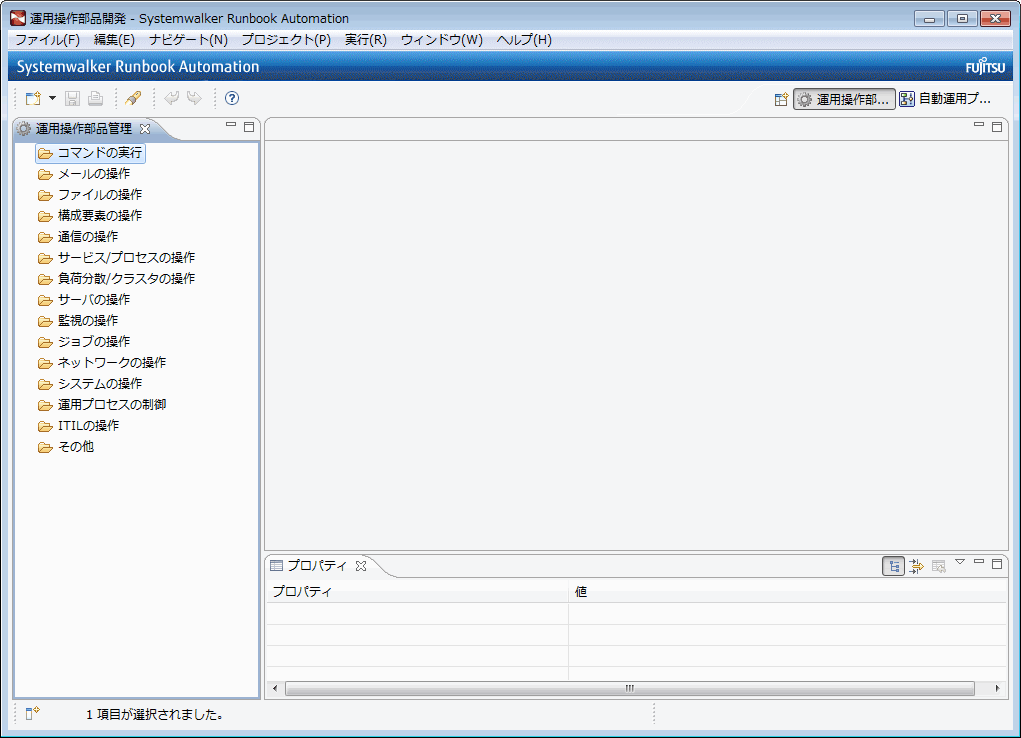Open Help via the question mark icon
The image size is (1021, 738).
click(232, 98)
